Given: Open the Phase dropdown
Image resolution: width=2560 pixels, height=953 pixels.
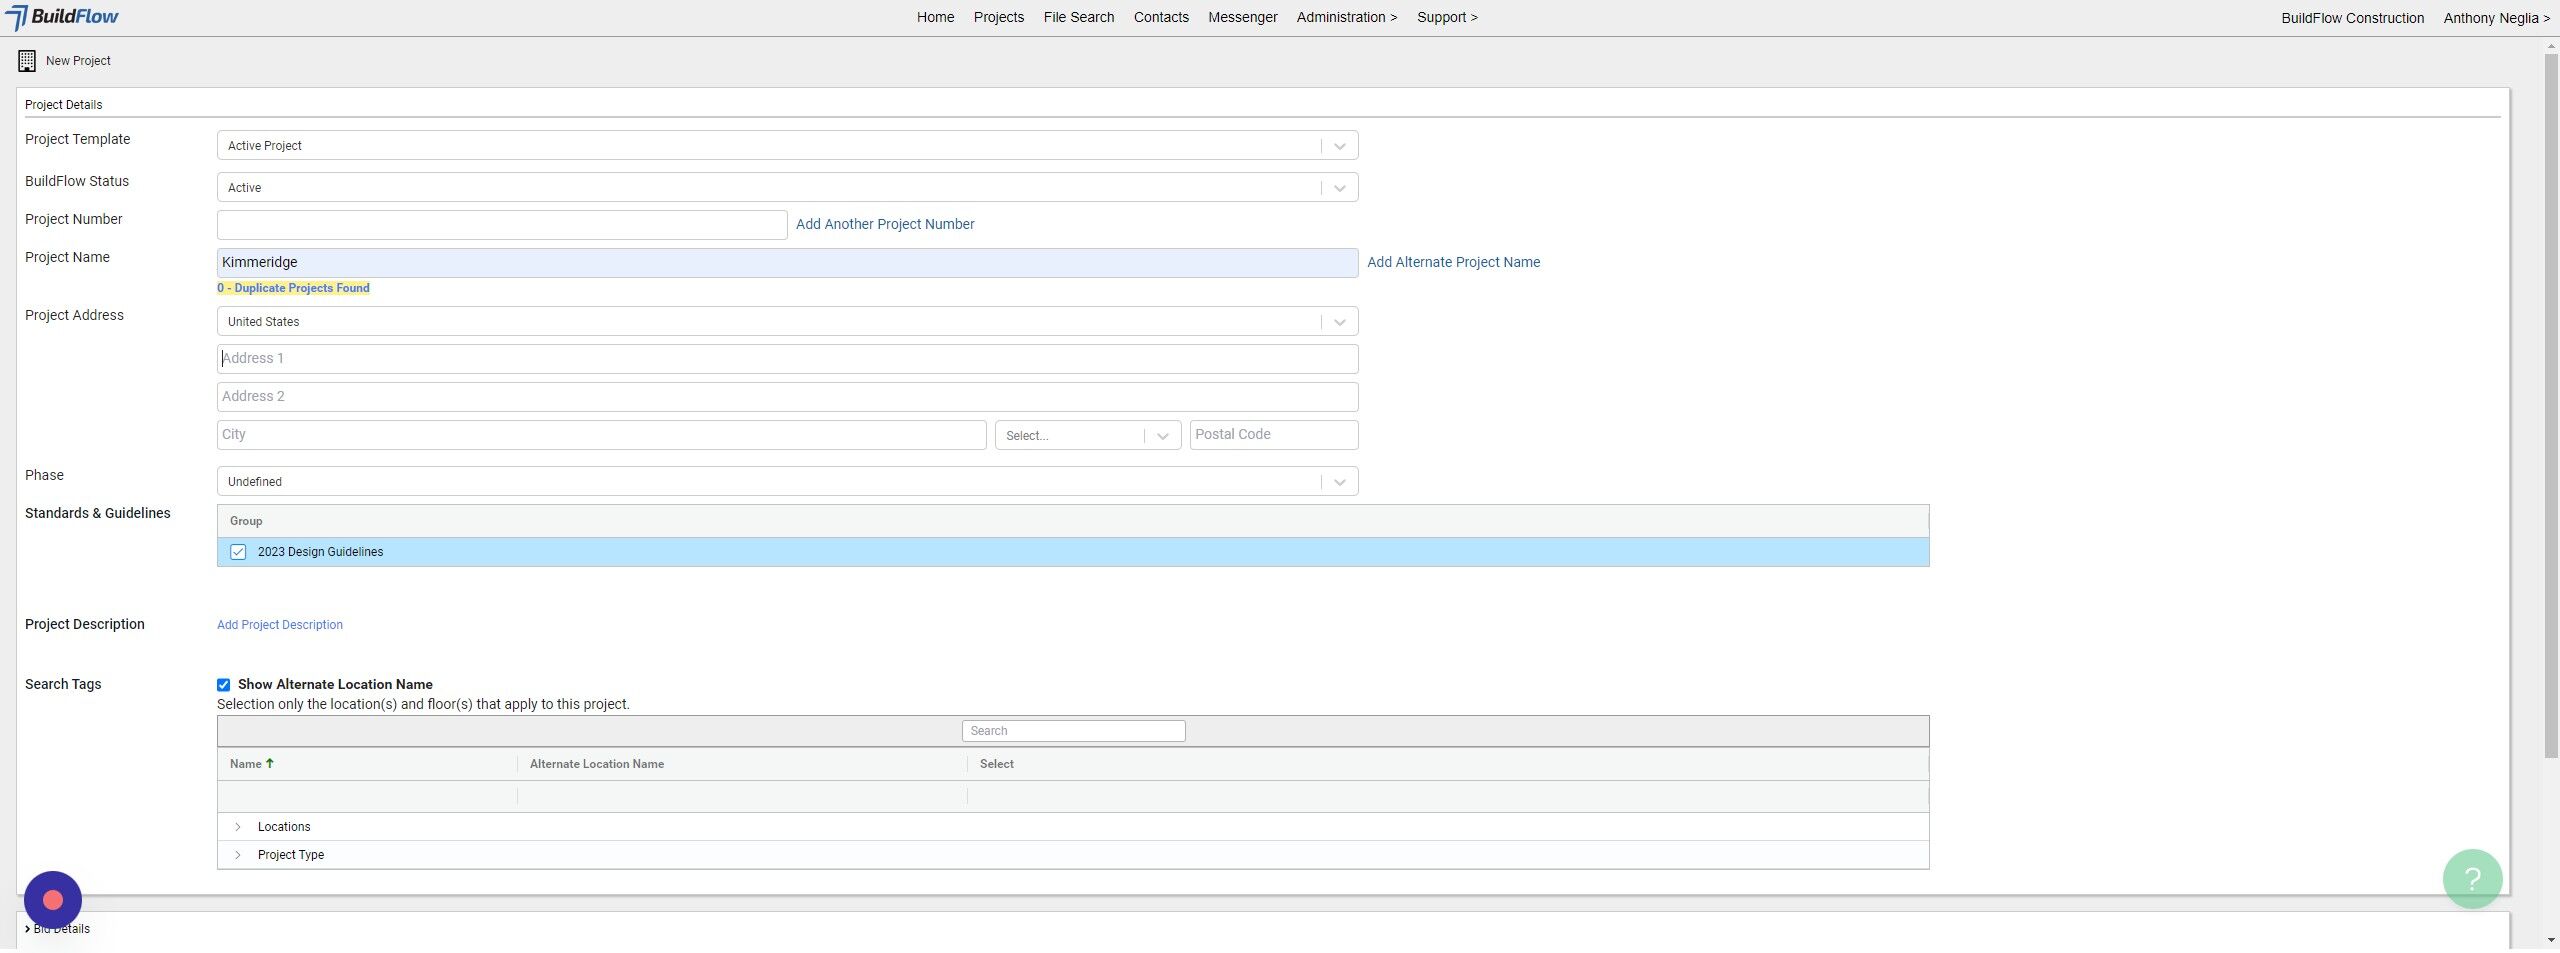Looking at the screenshot, I should (787, 482).
